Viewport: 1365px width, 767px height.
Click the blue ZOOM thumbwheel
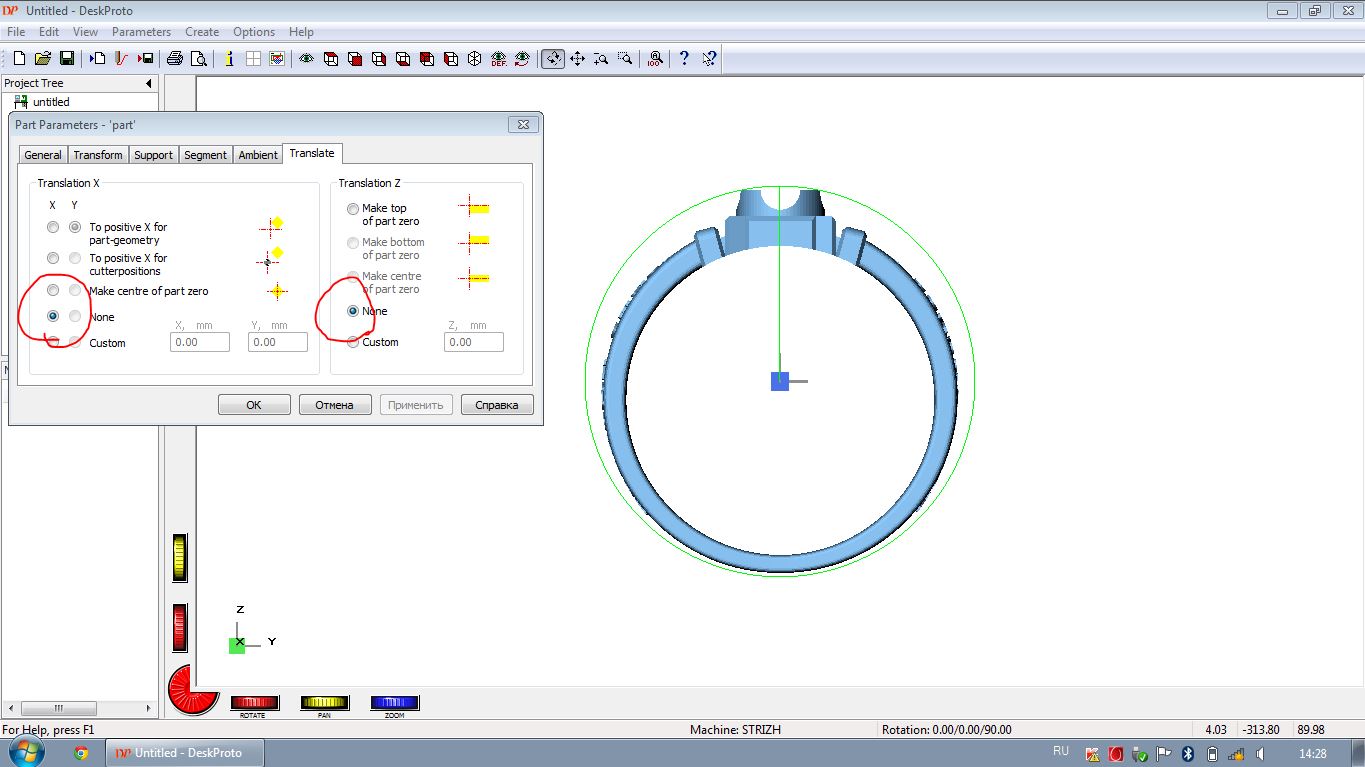(394, 703)
